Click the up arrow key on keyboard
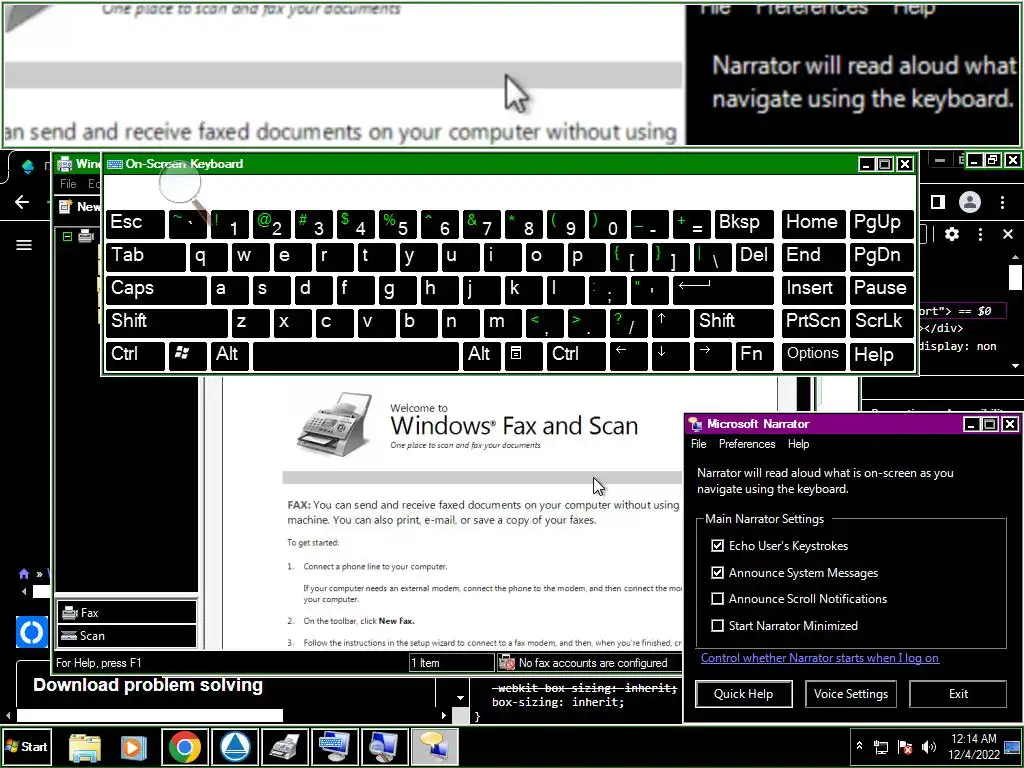This screenshot has height=768, width=1024. coord(669,322)
